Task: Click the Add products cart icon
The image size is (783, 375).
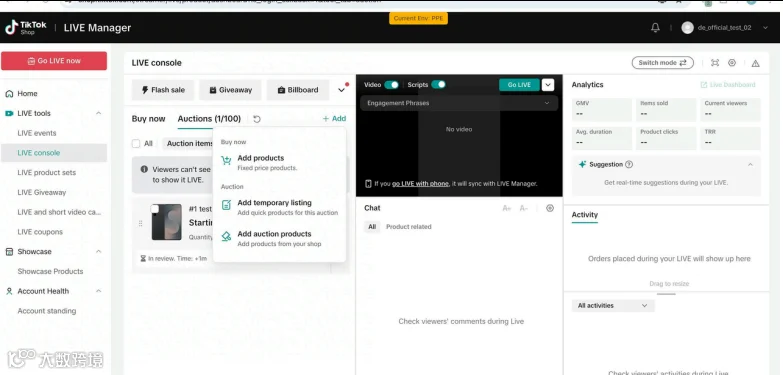Action: tap(226, 161)
